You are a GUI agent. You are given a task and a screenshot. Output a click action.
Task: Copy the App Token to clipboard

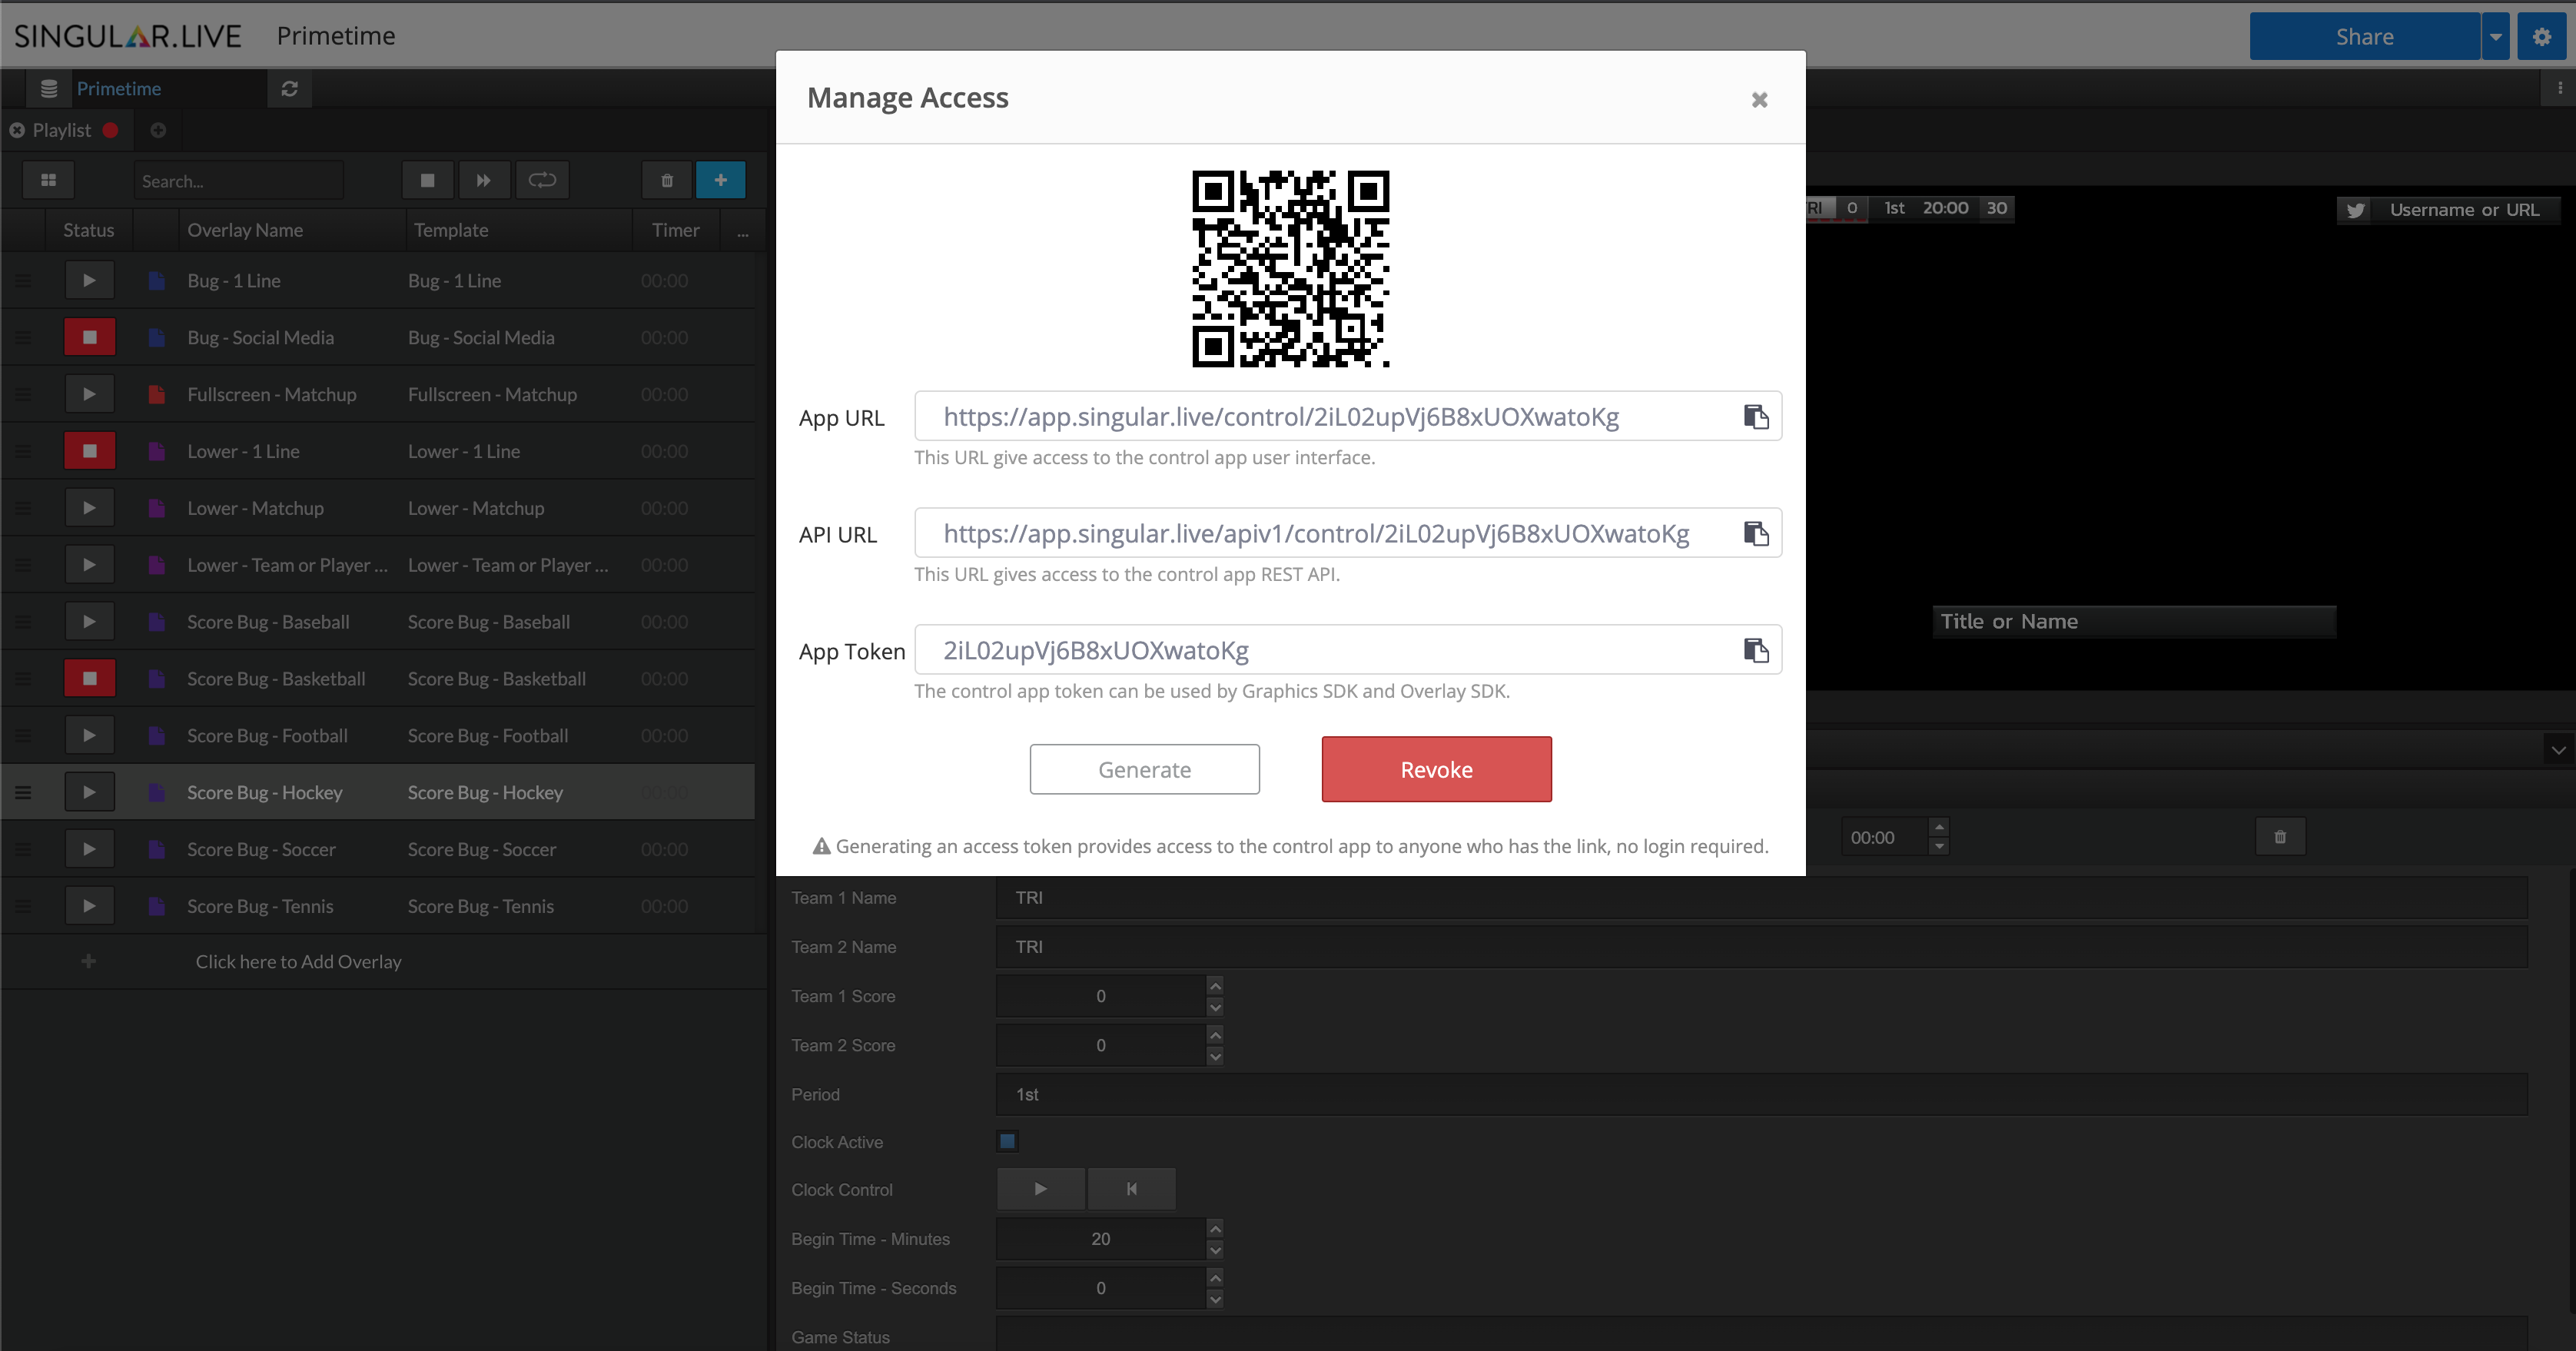point(1756,650)
